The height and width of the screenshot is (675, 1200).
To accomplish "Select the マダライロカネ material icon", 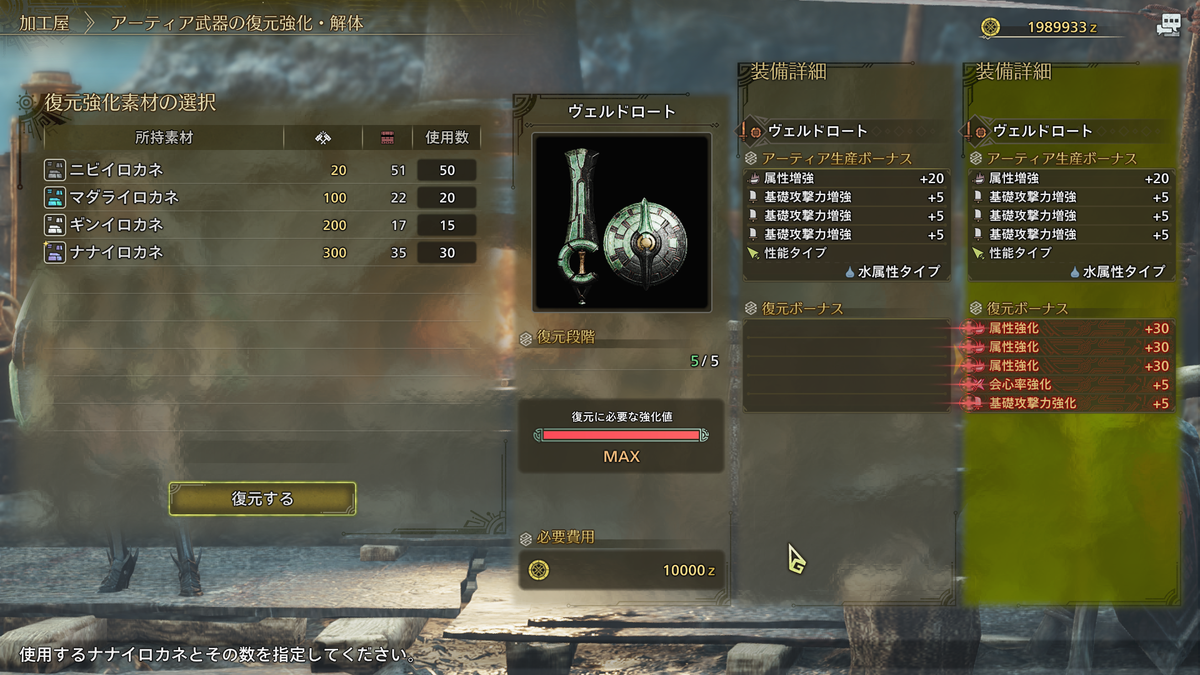I will pos(54,198).
